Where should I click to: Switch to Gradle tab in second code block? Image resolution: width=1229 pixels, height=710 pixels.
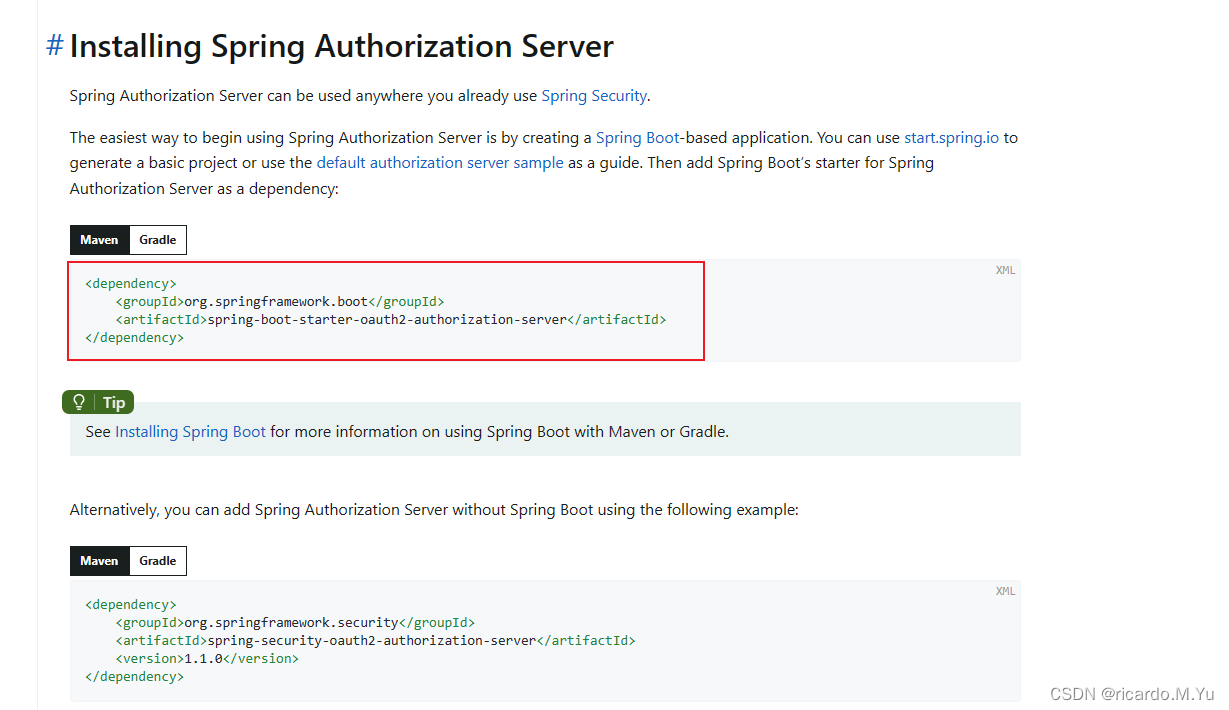(x=158, y=561)
